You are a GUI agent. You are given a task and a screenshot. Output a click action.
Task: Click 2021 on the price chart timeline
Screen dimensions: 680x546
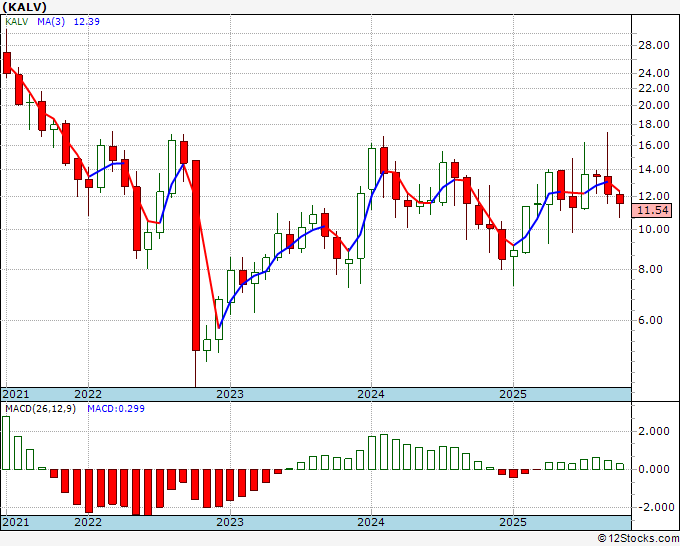click(x=16, y=394)
